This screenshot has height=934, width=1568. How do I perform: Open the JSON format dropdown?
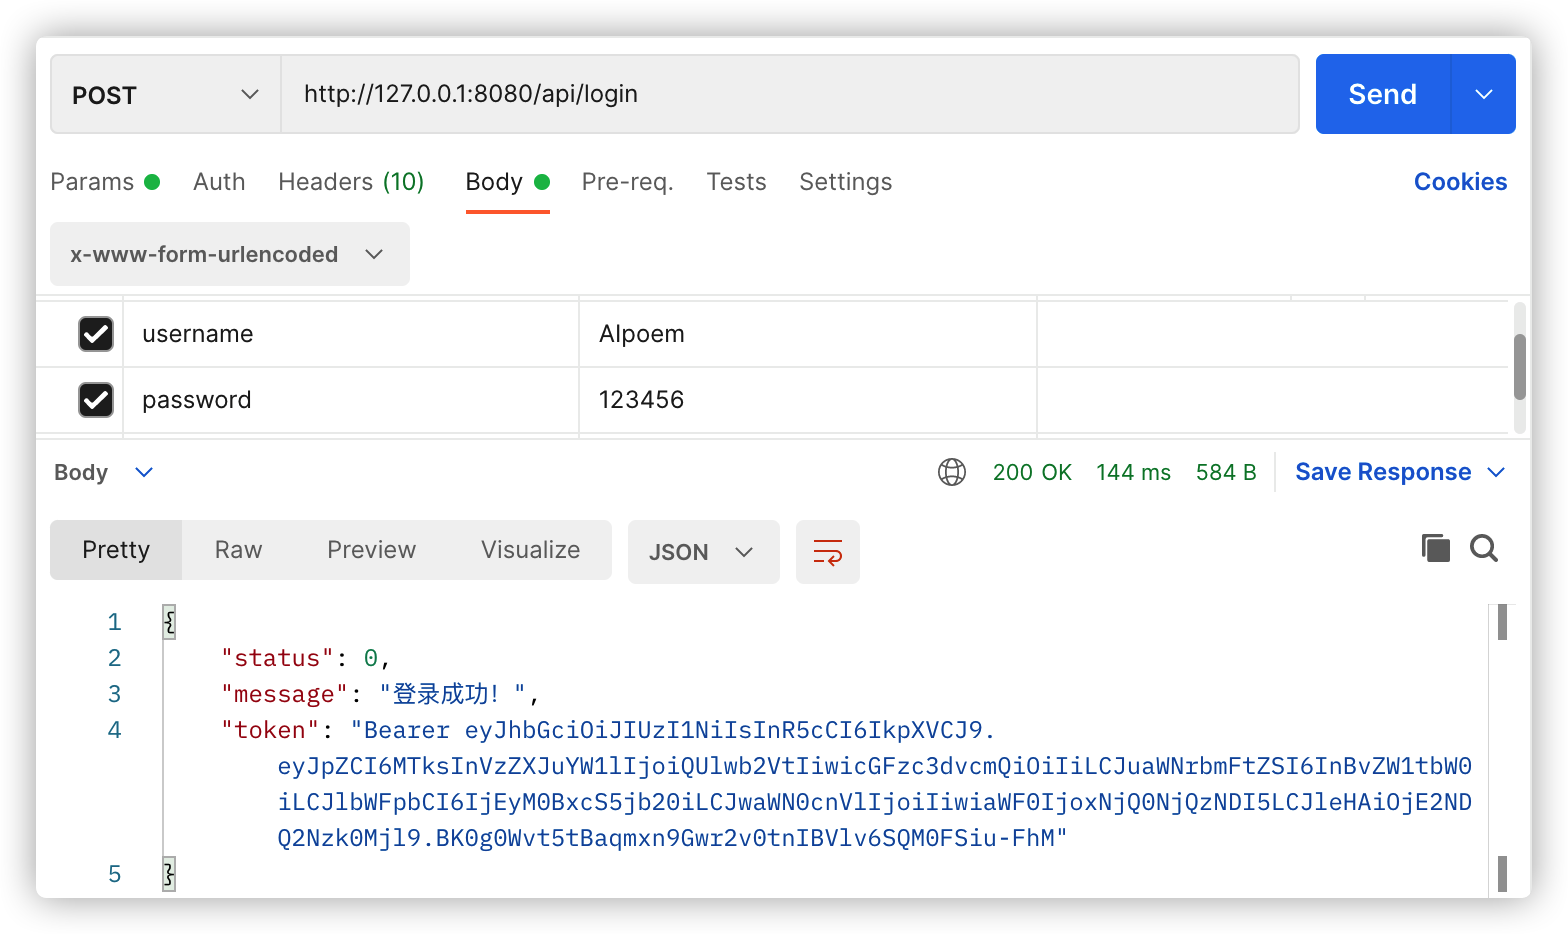tap(704, 552)
